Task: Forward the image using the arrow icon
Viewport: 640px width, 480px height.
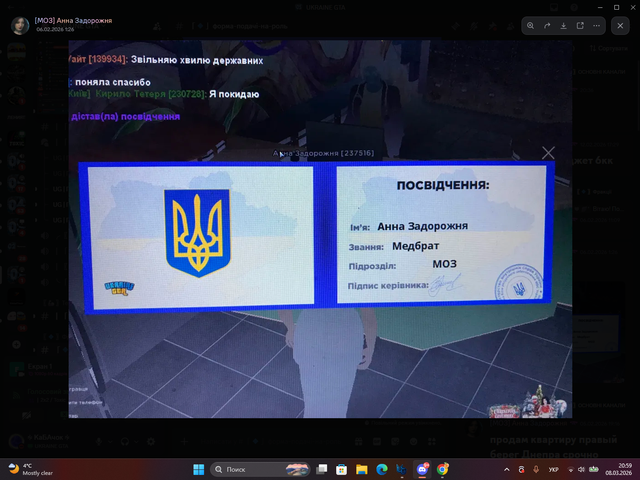Action: pyautogui.click(x=547, y=26)
